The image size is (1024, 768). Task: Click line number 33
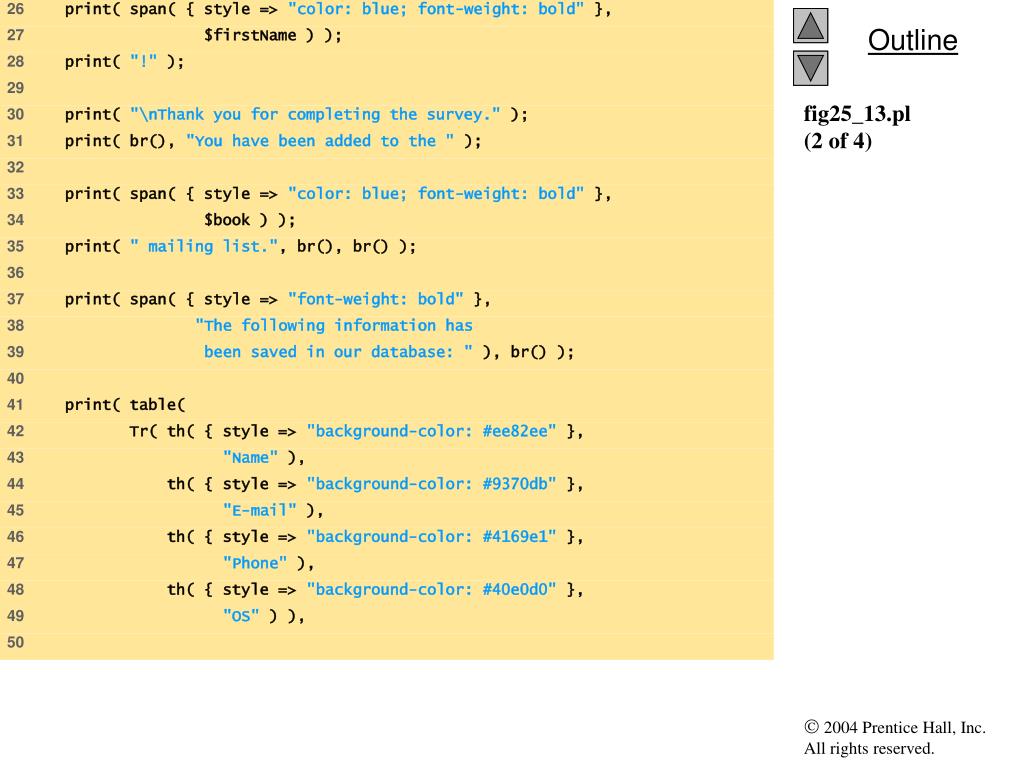point(16,194)
